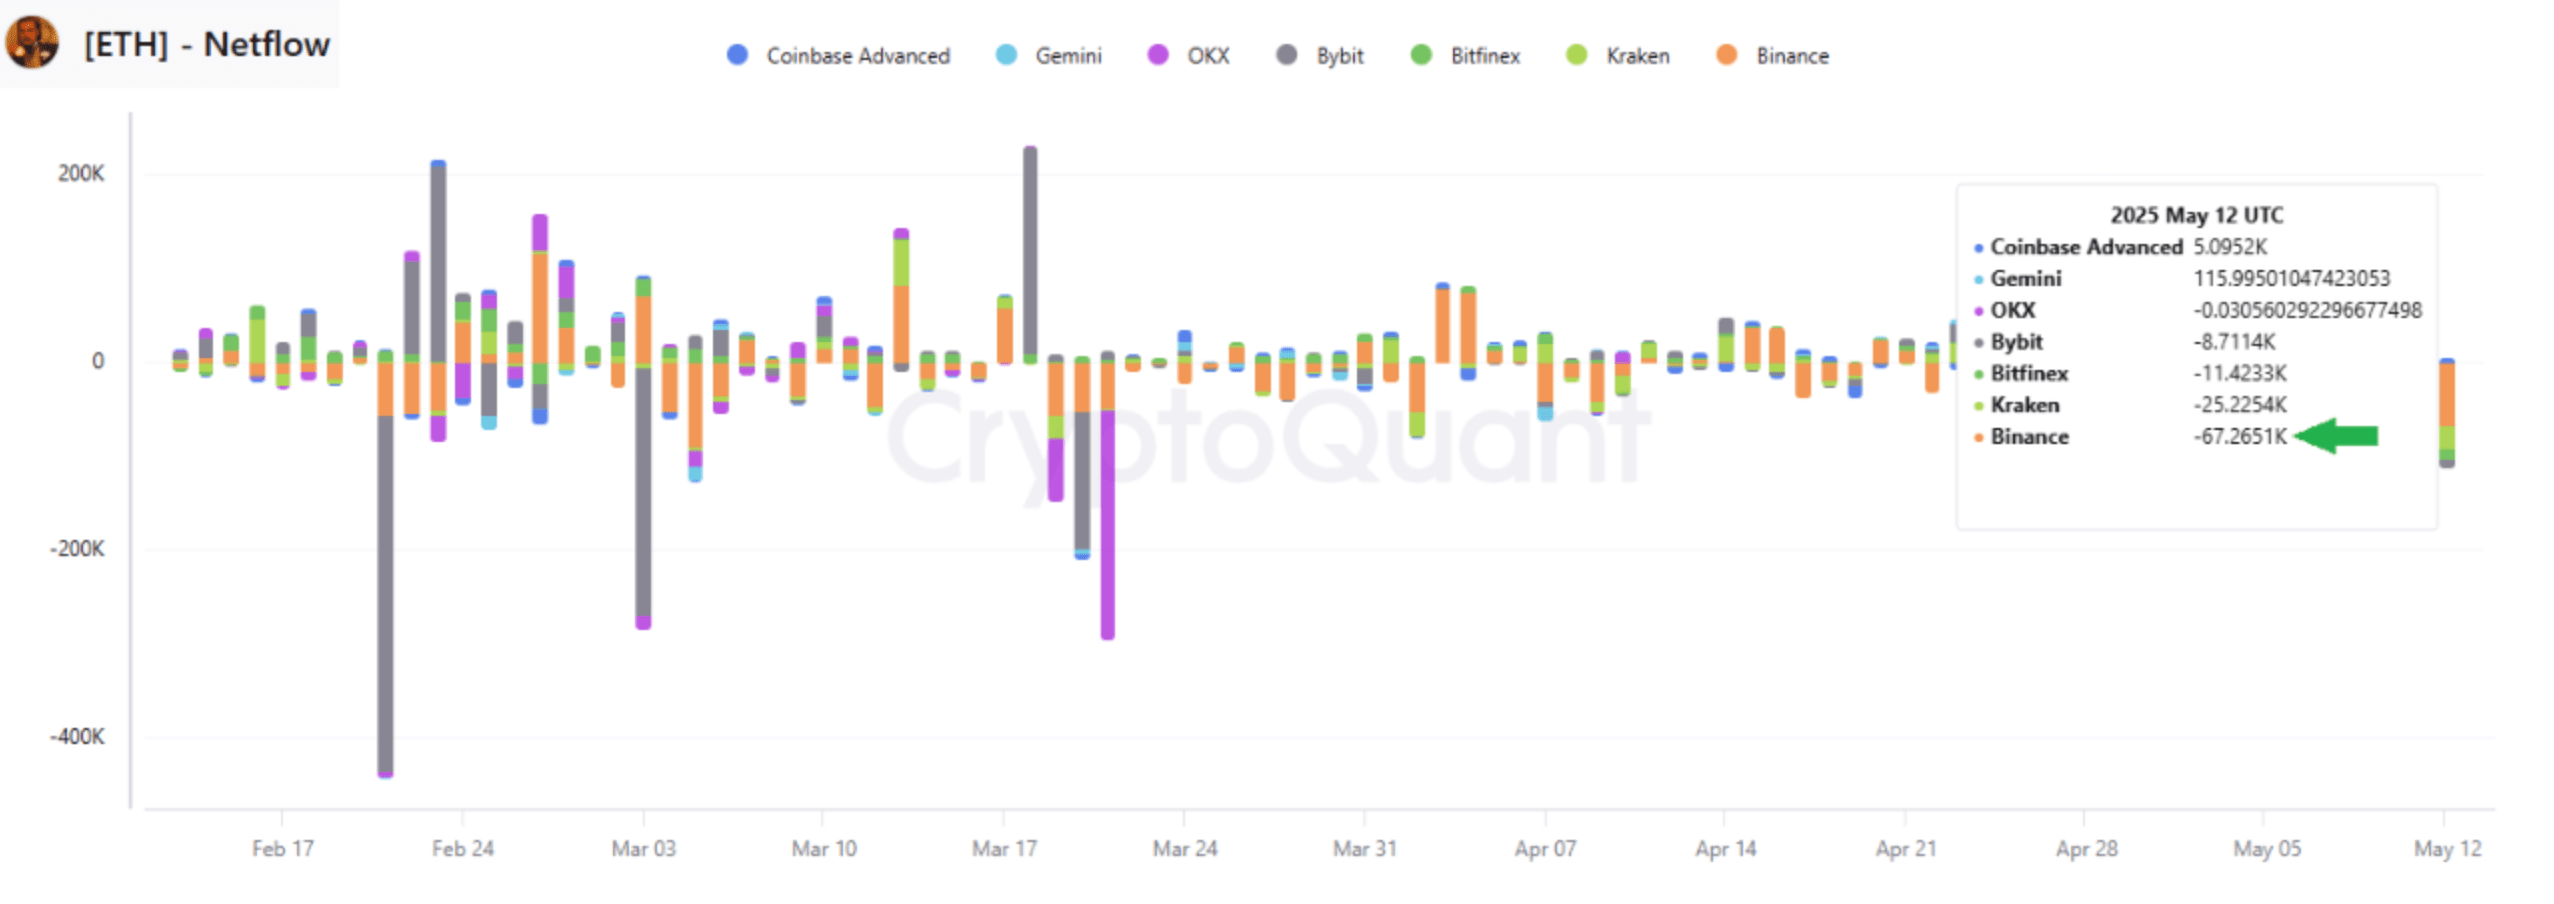Click the 200K y-axis label
The width and height of the screenshot is (2554, 904).
(81, 174)
